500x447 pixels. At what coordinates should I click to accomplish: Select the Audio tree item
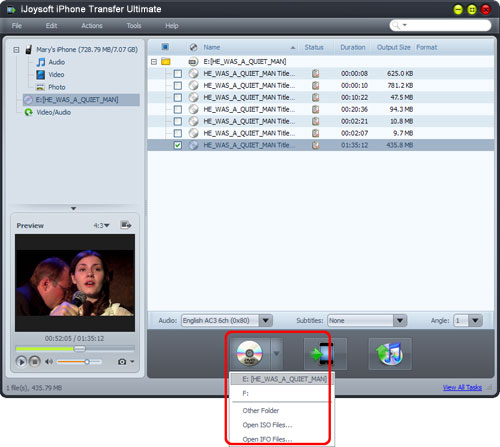coord(57,62)
